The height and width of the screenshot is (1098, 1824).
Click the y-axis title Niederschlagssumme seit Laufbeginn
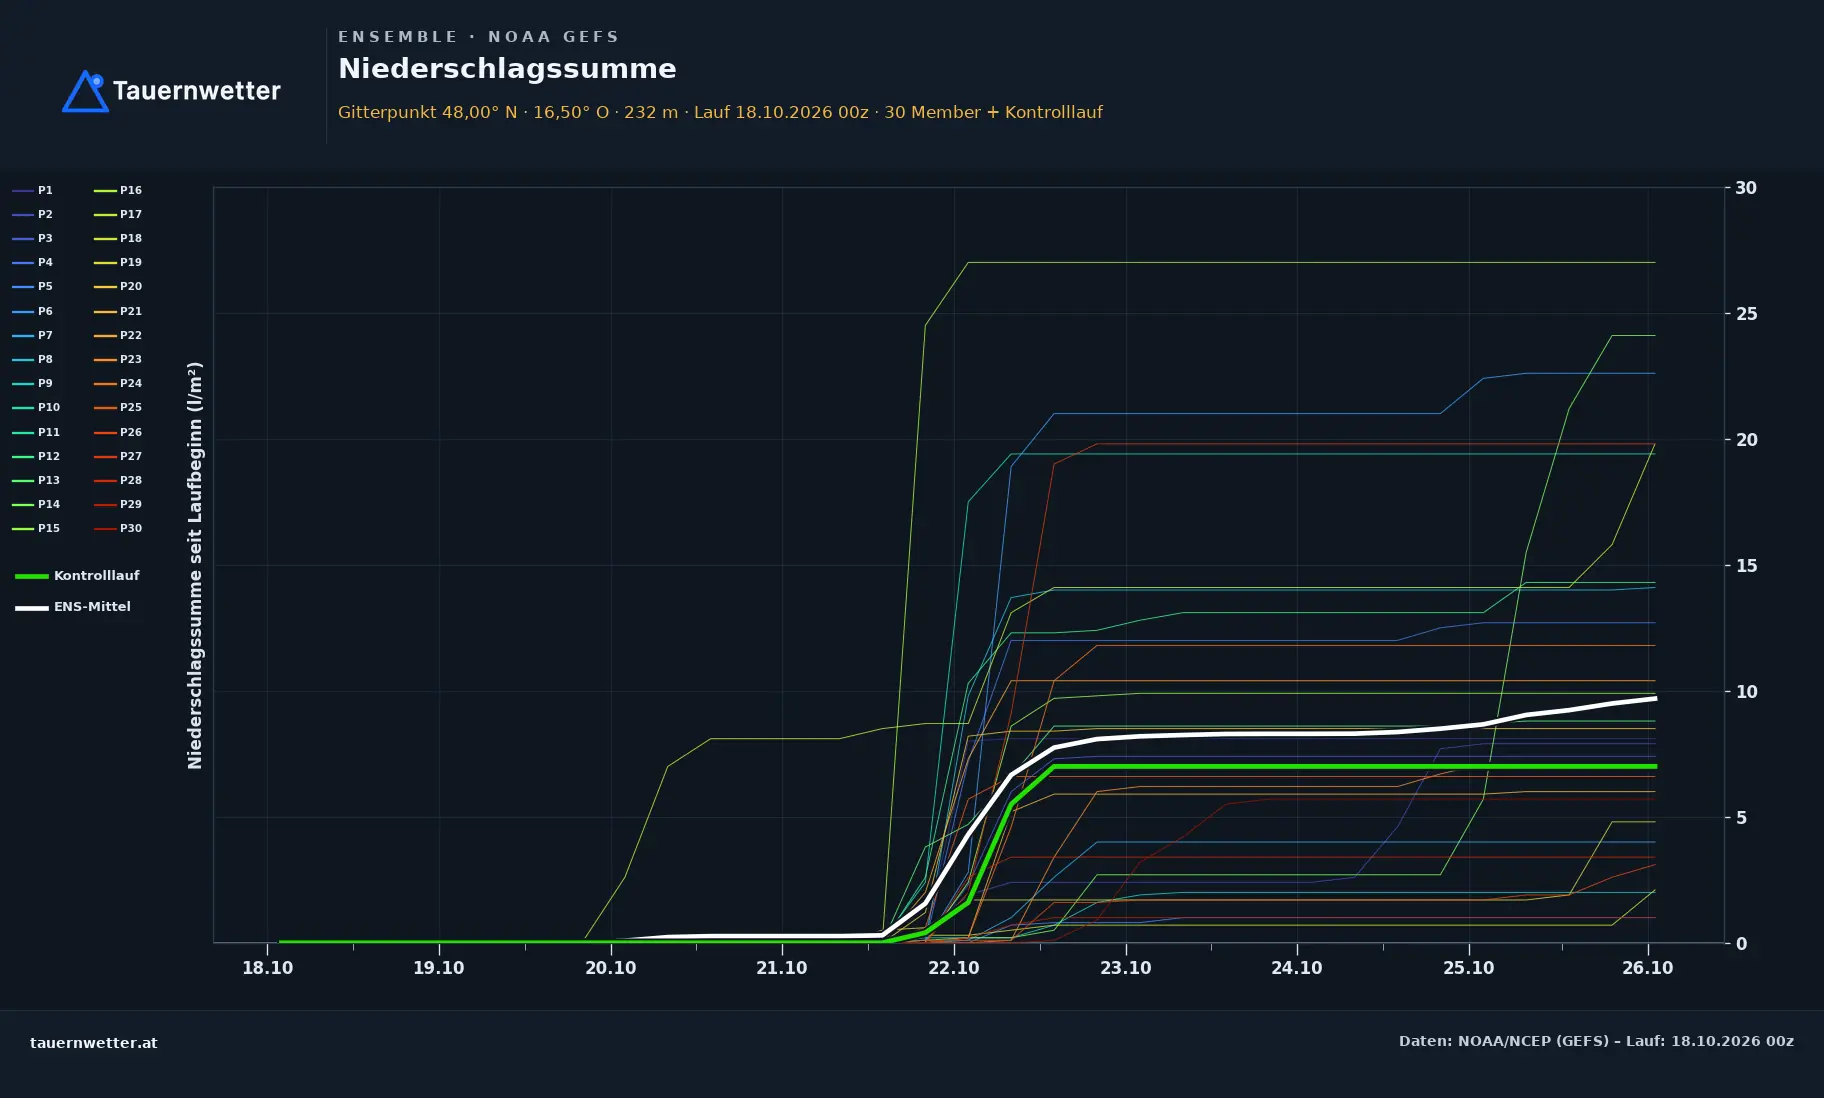click(195, 565)
